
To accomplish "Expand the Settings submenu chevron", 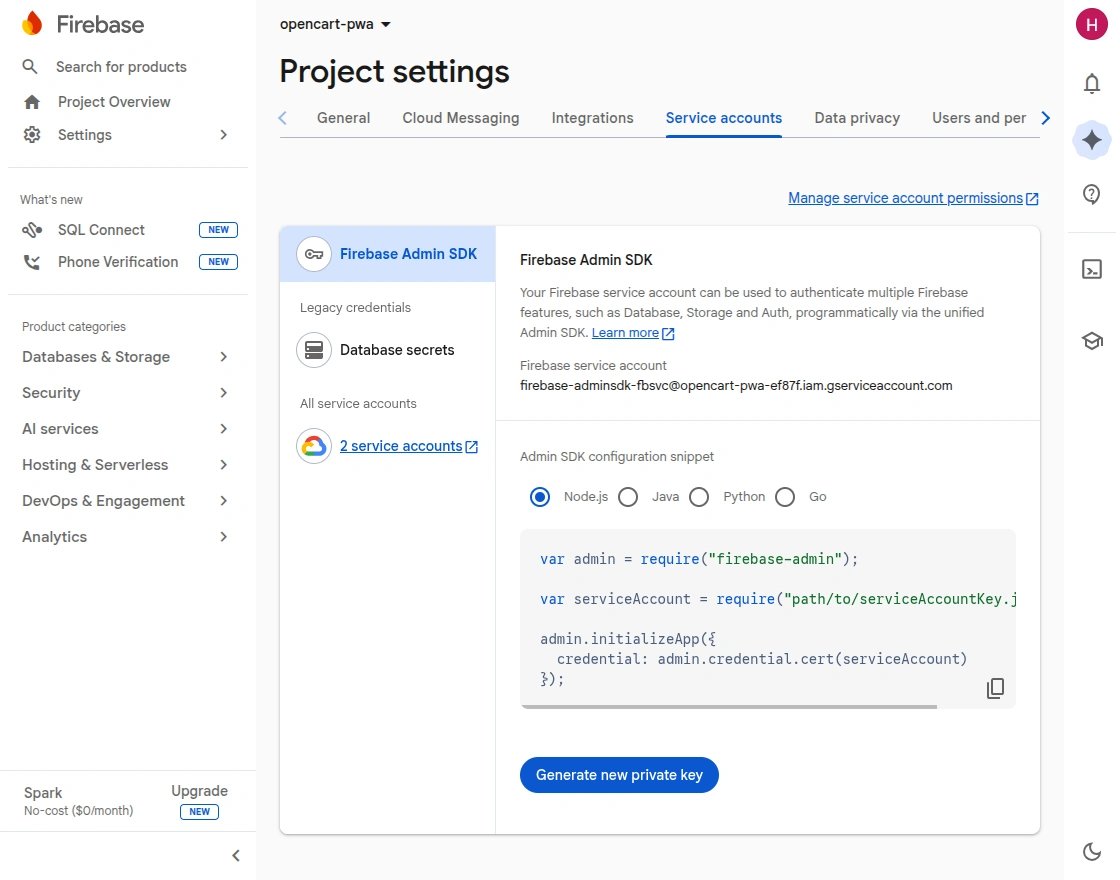I will 224,134.
